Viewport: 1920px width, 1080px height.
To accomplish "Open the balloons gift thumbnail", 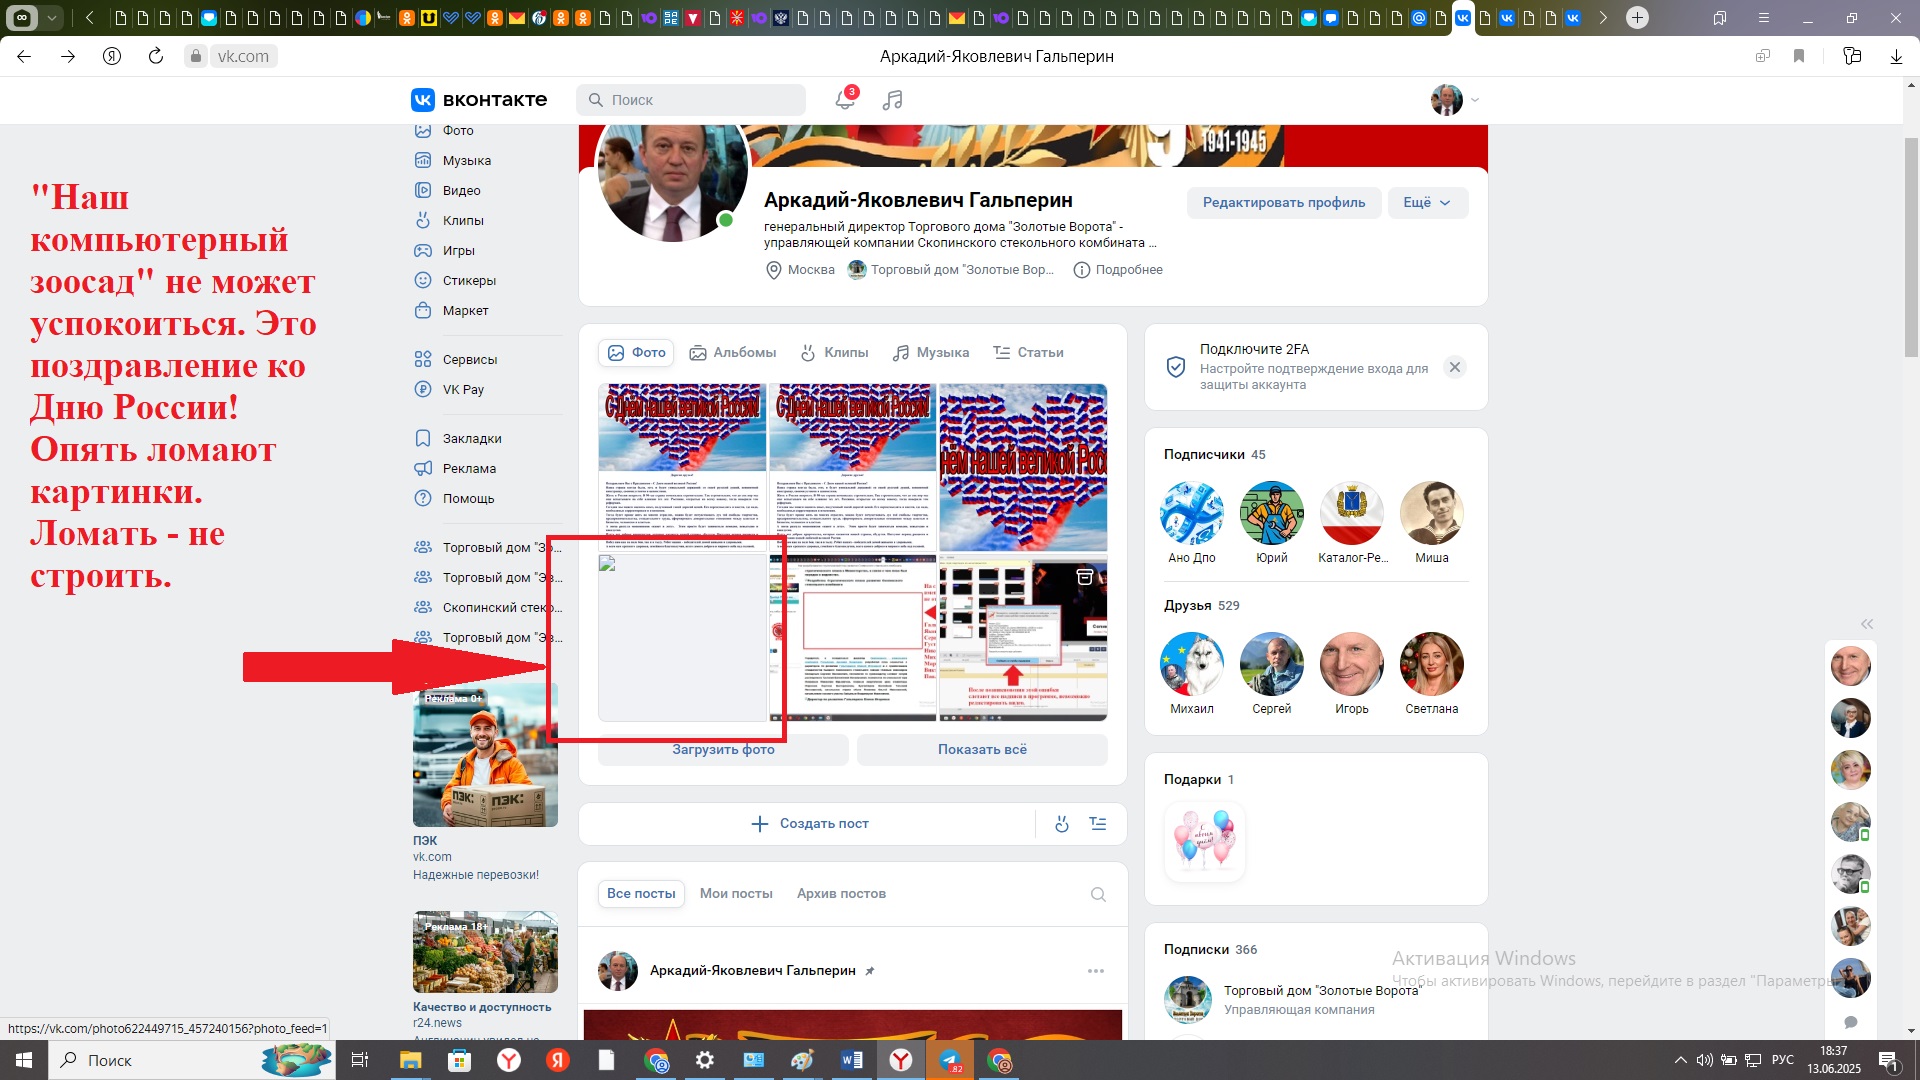I will (1204, 841).
